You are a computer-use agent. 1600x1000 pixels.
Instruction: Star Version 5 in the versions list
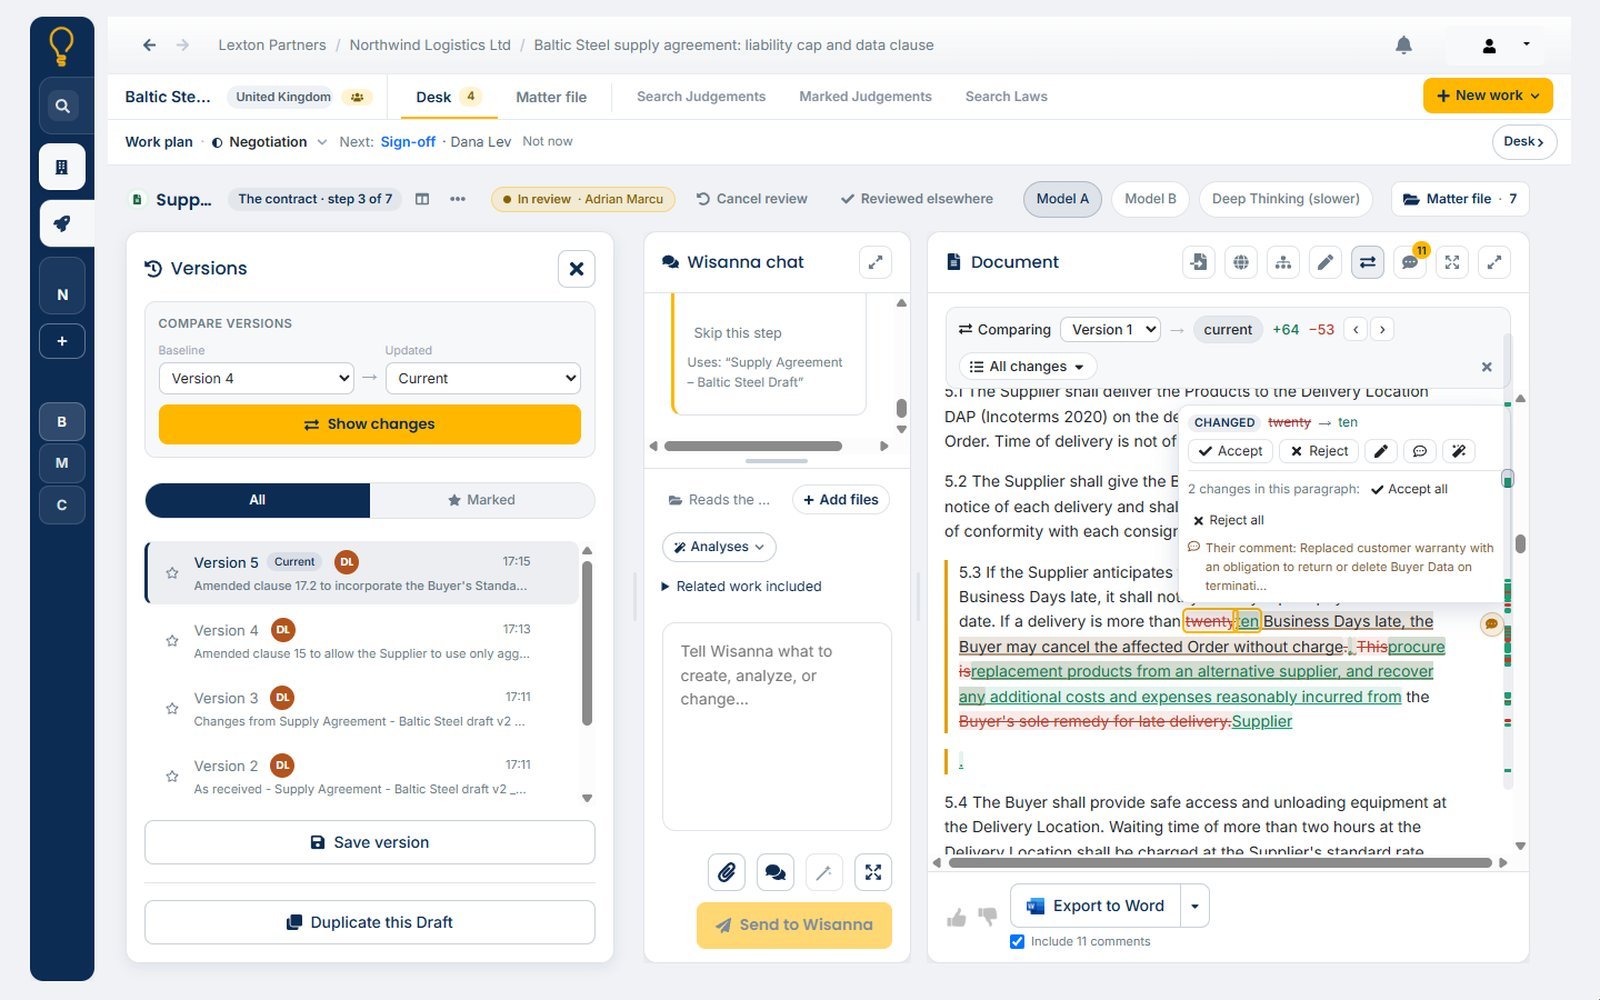pos(172,573)
